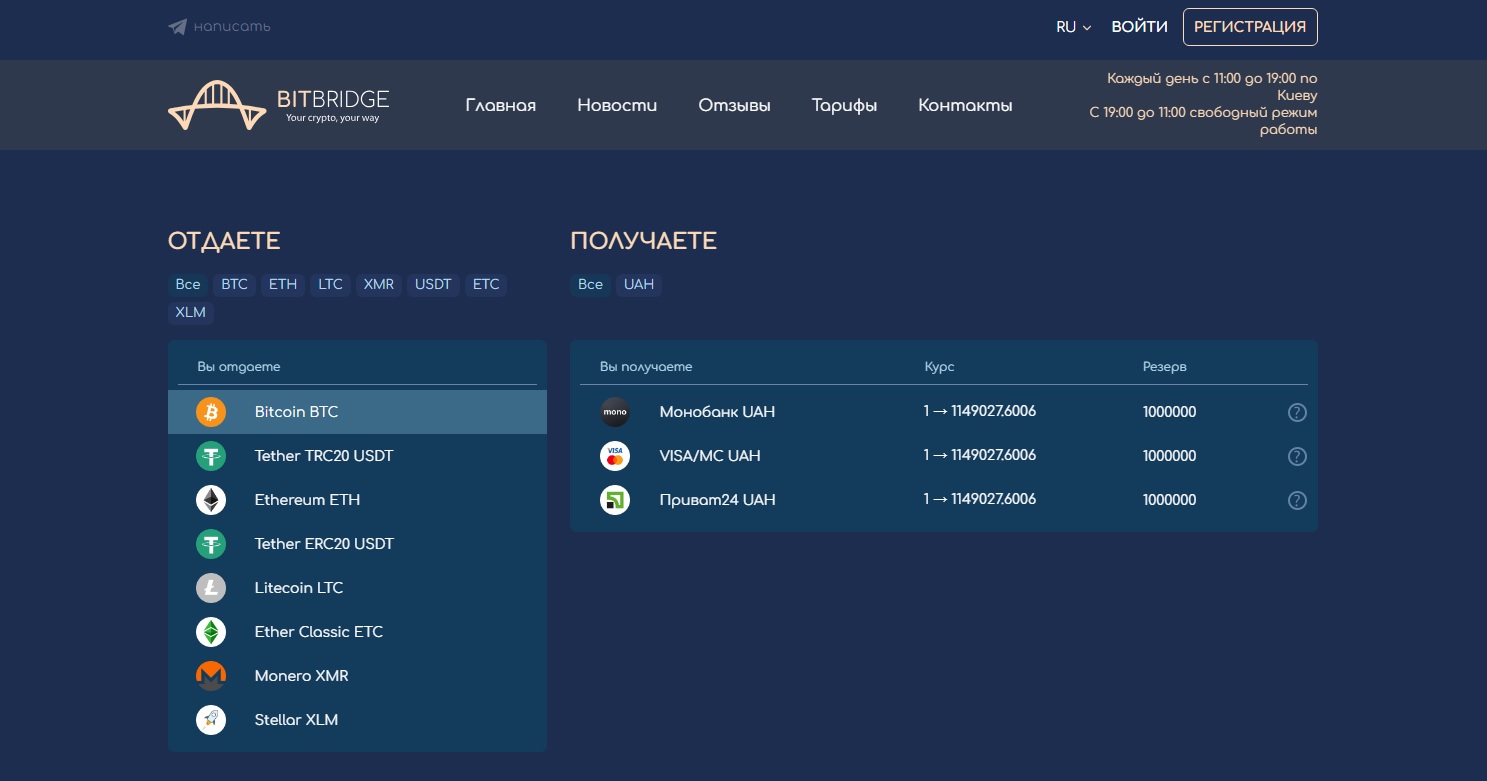This screenshot has width=1487, height=781.
Task: Open help icon in VISA/MC UAH row
Action: point(1297,457)
